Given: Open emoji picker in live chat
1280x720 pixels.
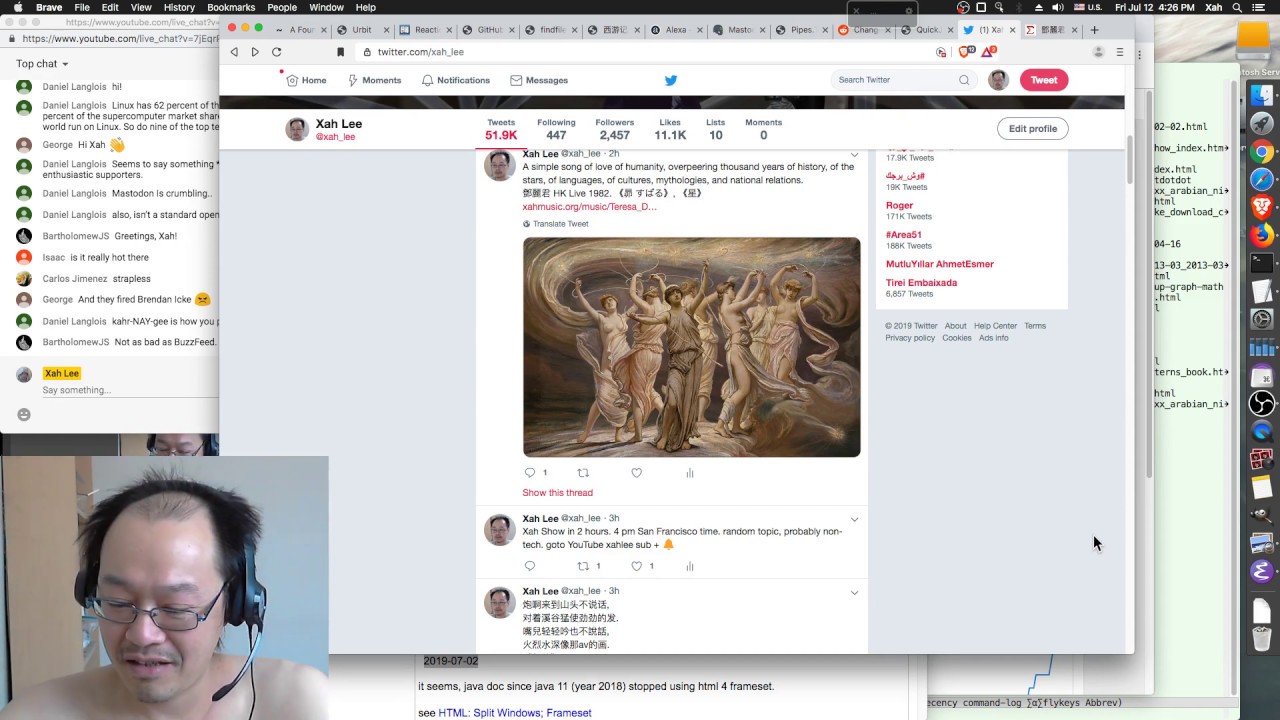Looking at the screenshot, I should tap(24, 414).
